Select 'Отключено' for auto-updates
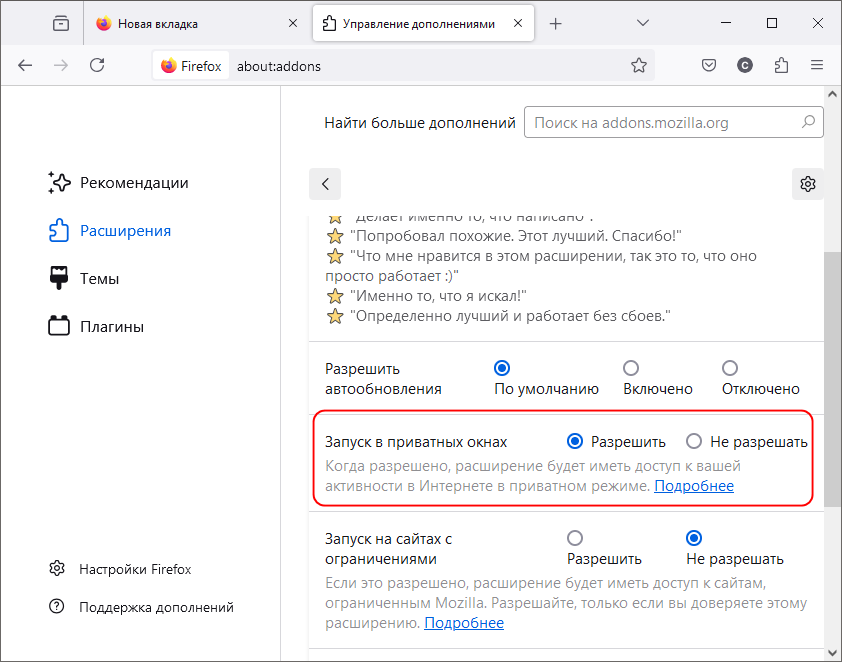 (x=730, y=368)
